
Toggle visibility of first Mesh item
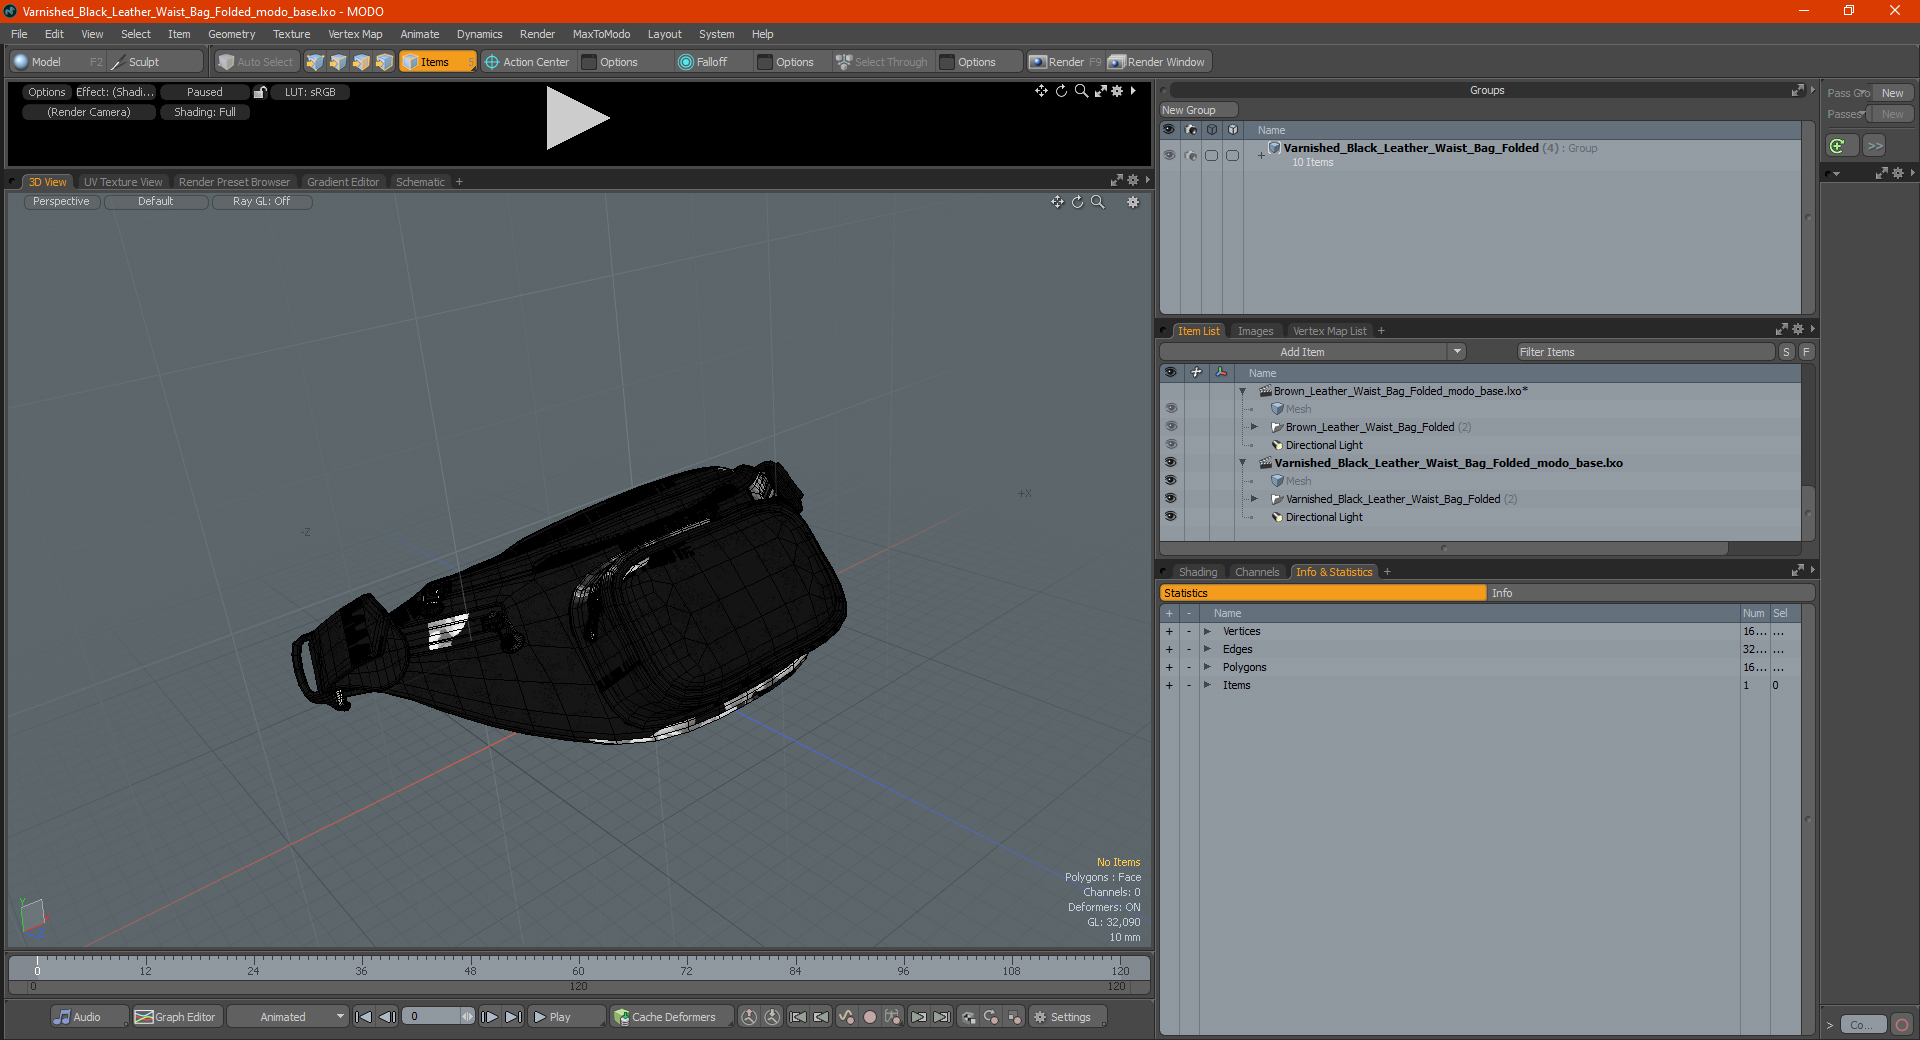1170,409
